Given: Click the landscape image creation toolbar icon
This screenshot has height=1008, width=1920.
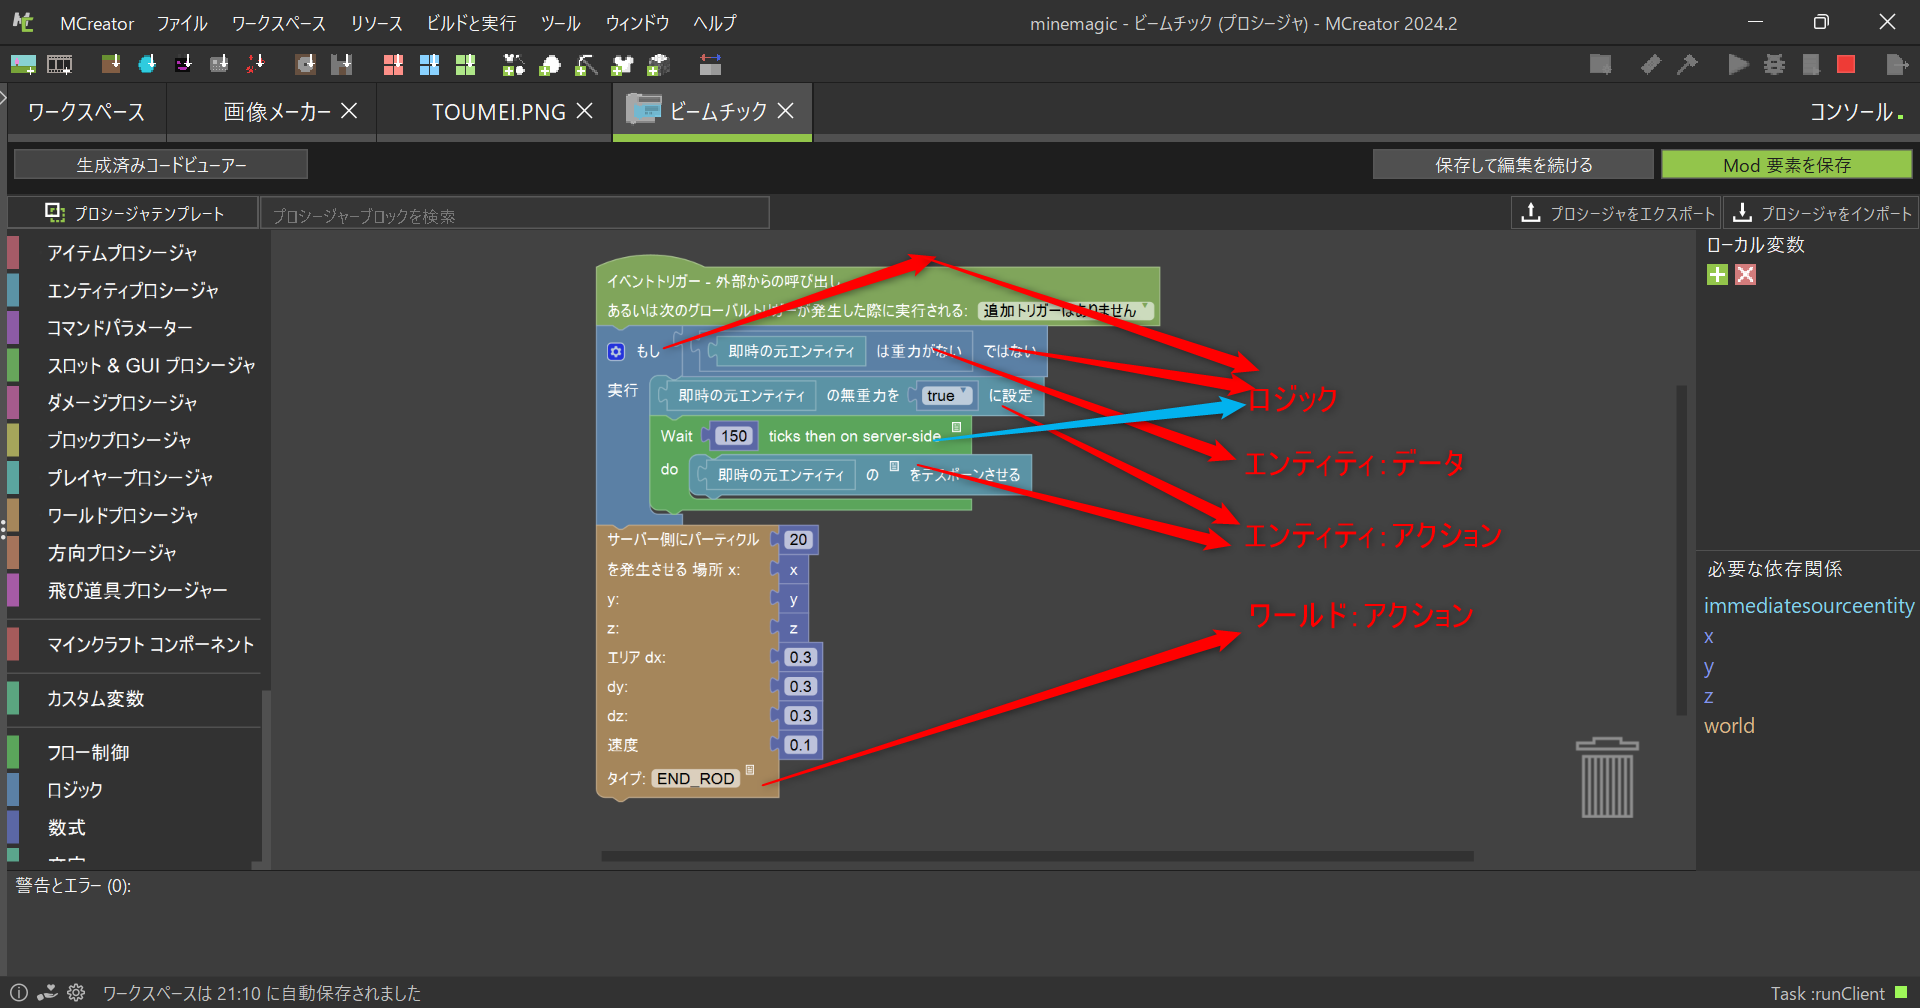Looking at the screenshot, I should (23, 65).
